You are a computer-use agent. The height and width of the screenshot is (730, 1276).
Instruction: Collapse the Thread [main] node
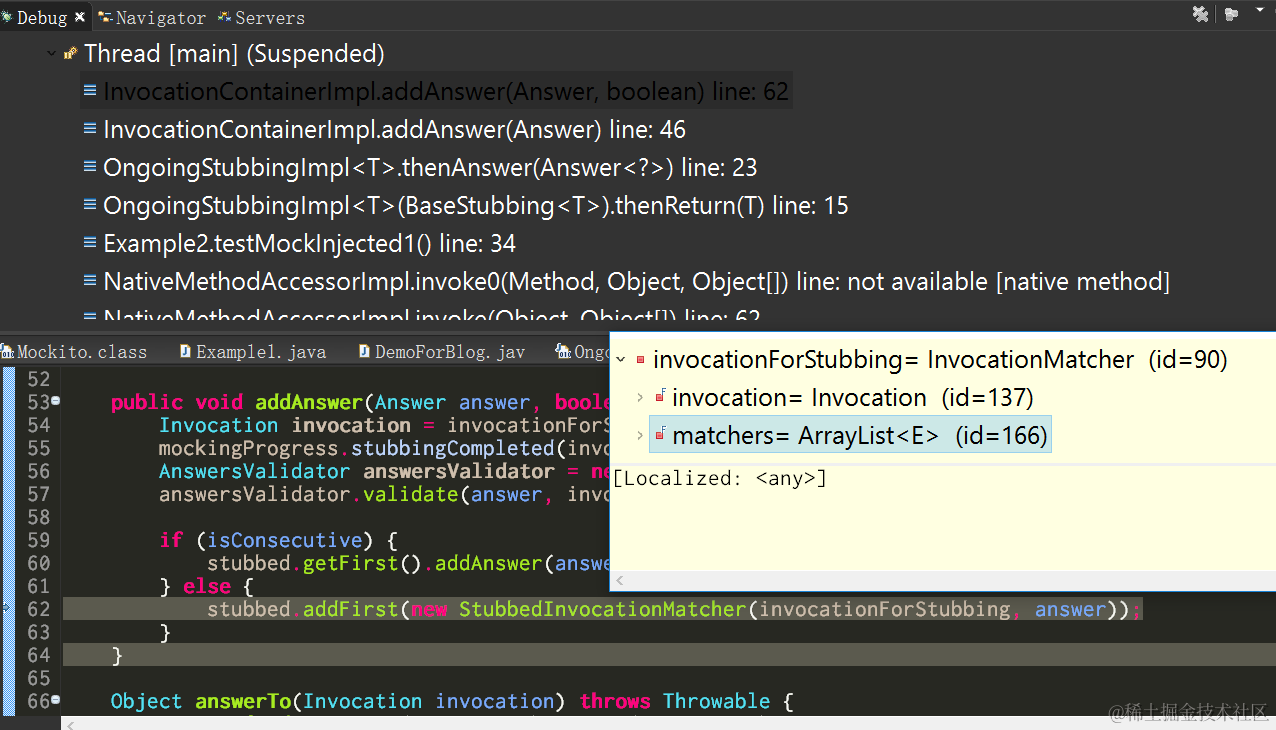(52, 54)
